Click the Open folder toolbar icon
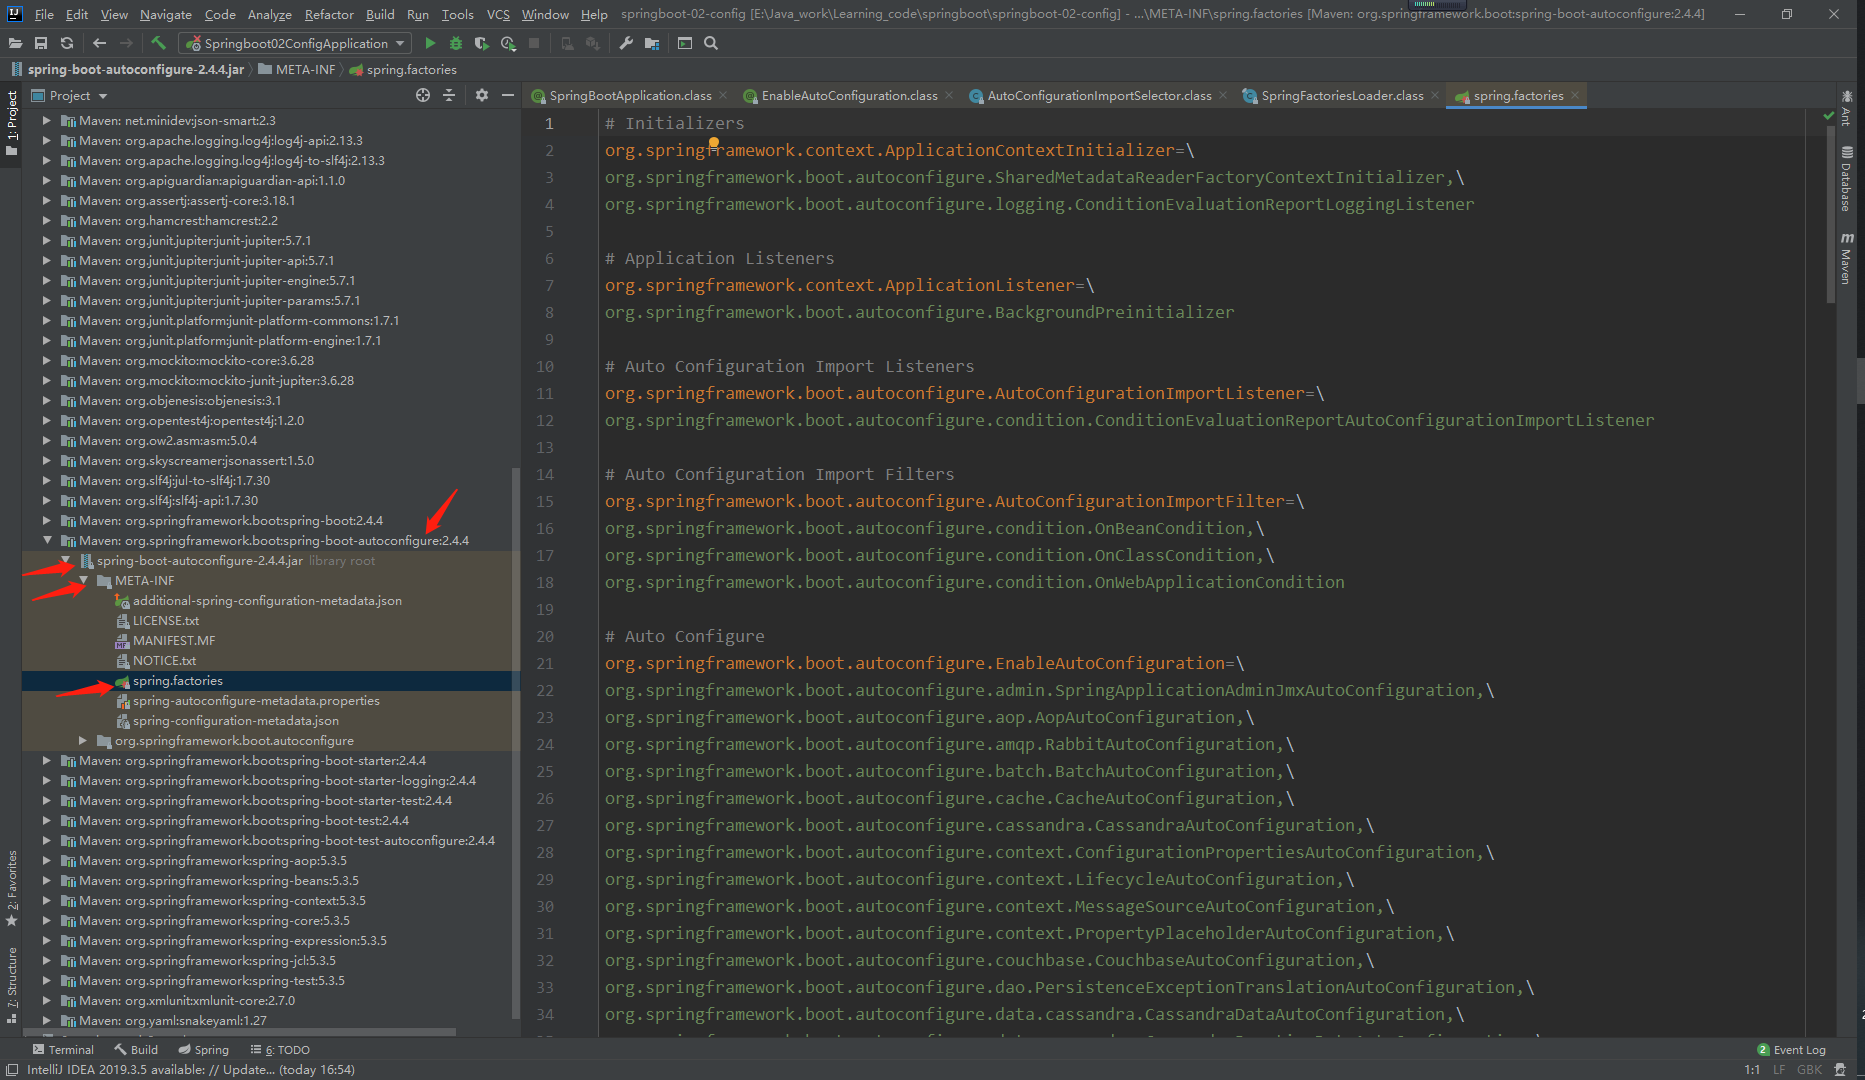 [x=15, y=43]
